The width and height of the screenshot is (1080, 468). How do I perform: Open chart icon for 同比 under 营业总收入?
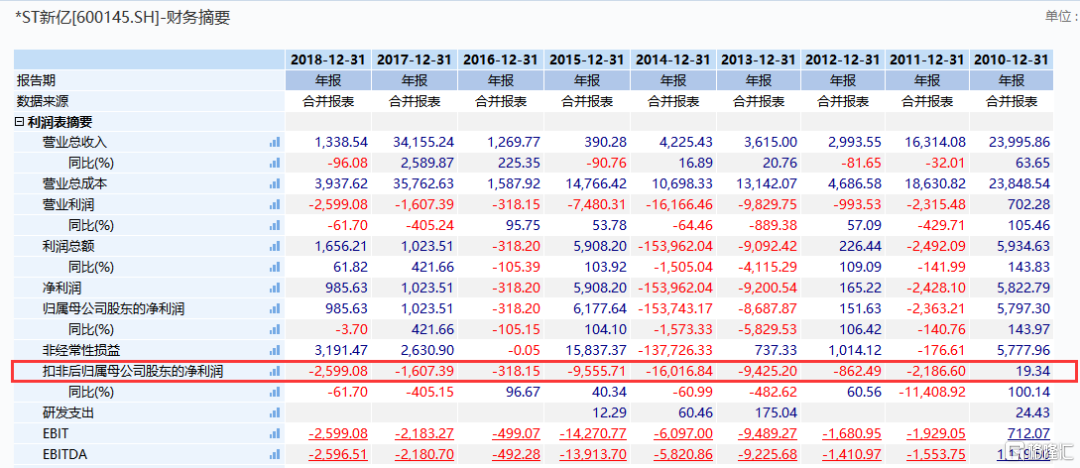[275, 163]
